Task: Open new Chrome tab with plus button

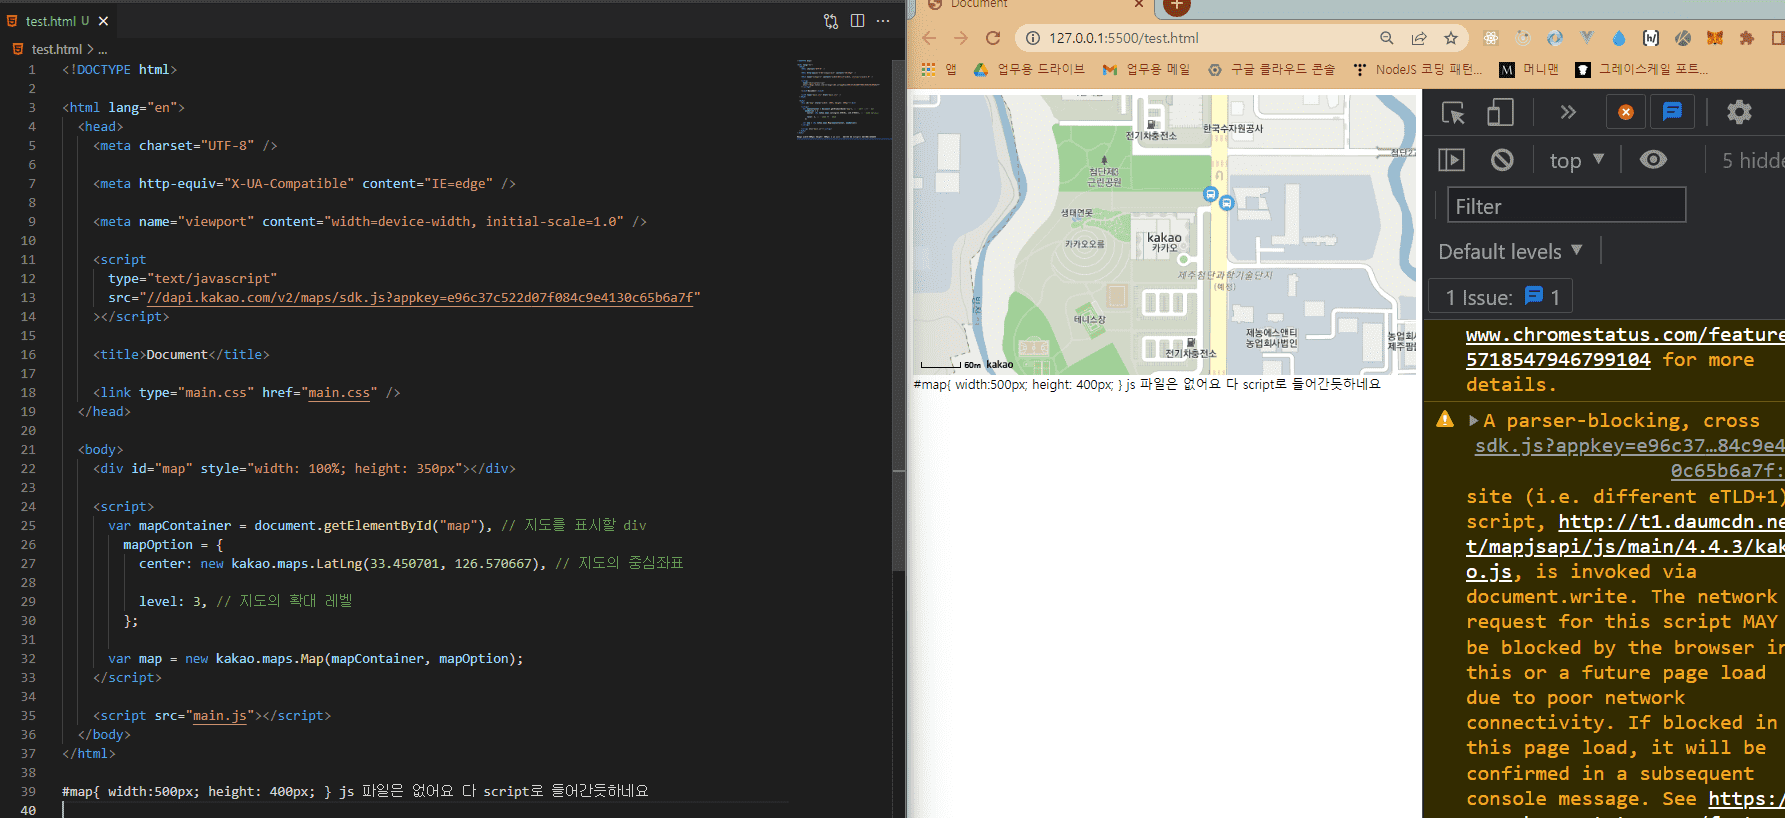Action: [x=1176, y=6]
